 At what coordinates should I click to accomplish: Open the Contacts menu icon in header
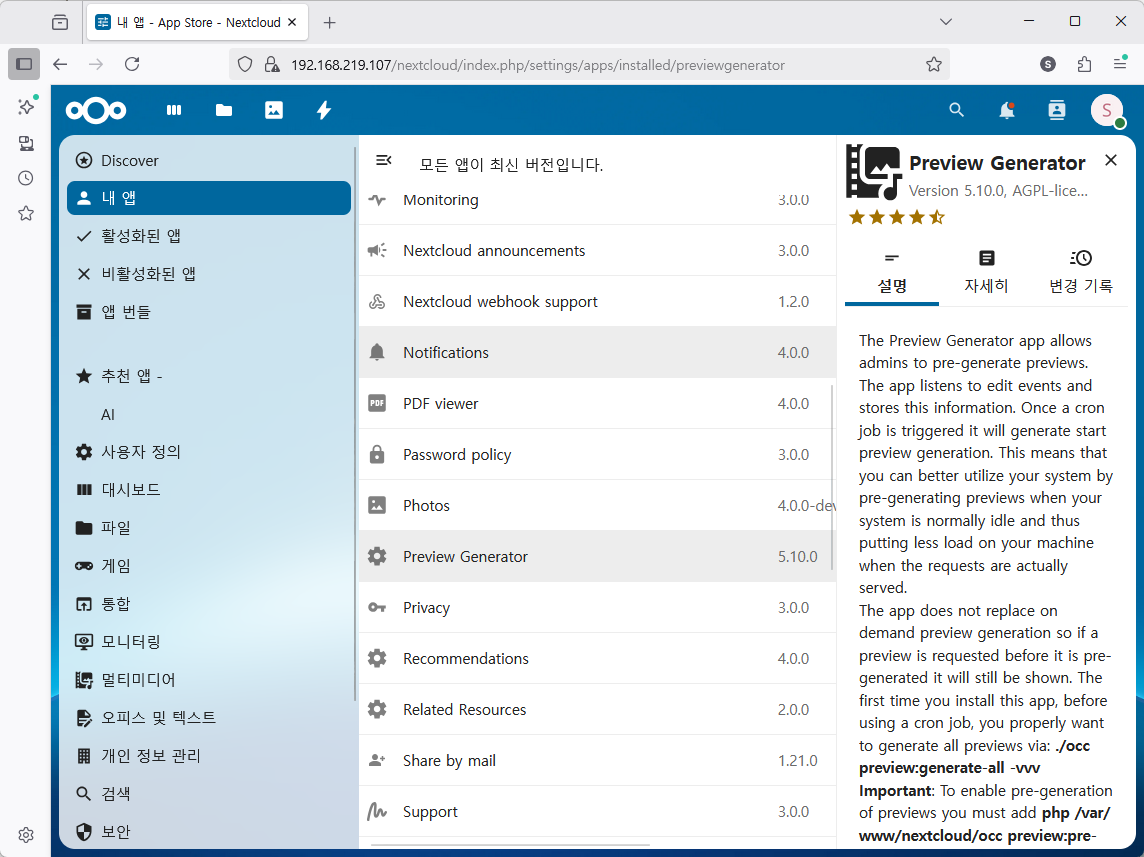[x=1056, y=110]
